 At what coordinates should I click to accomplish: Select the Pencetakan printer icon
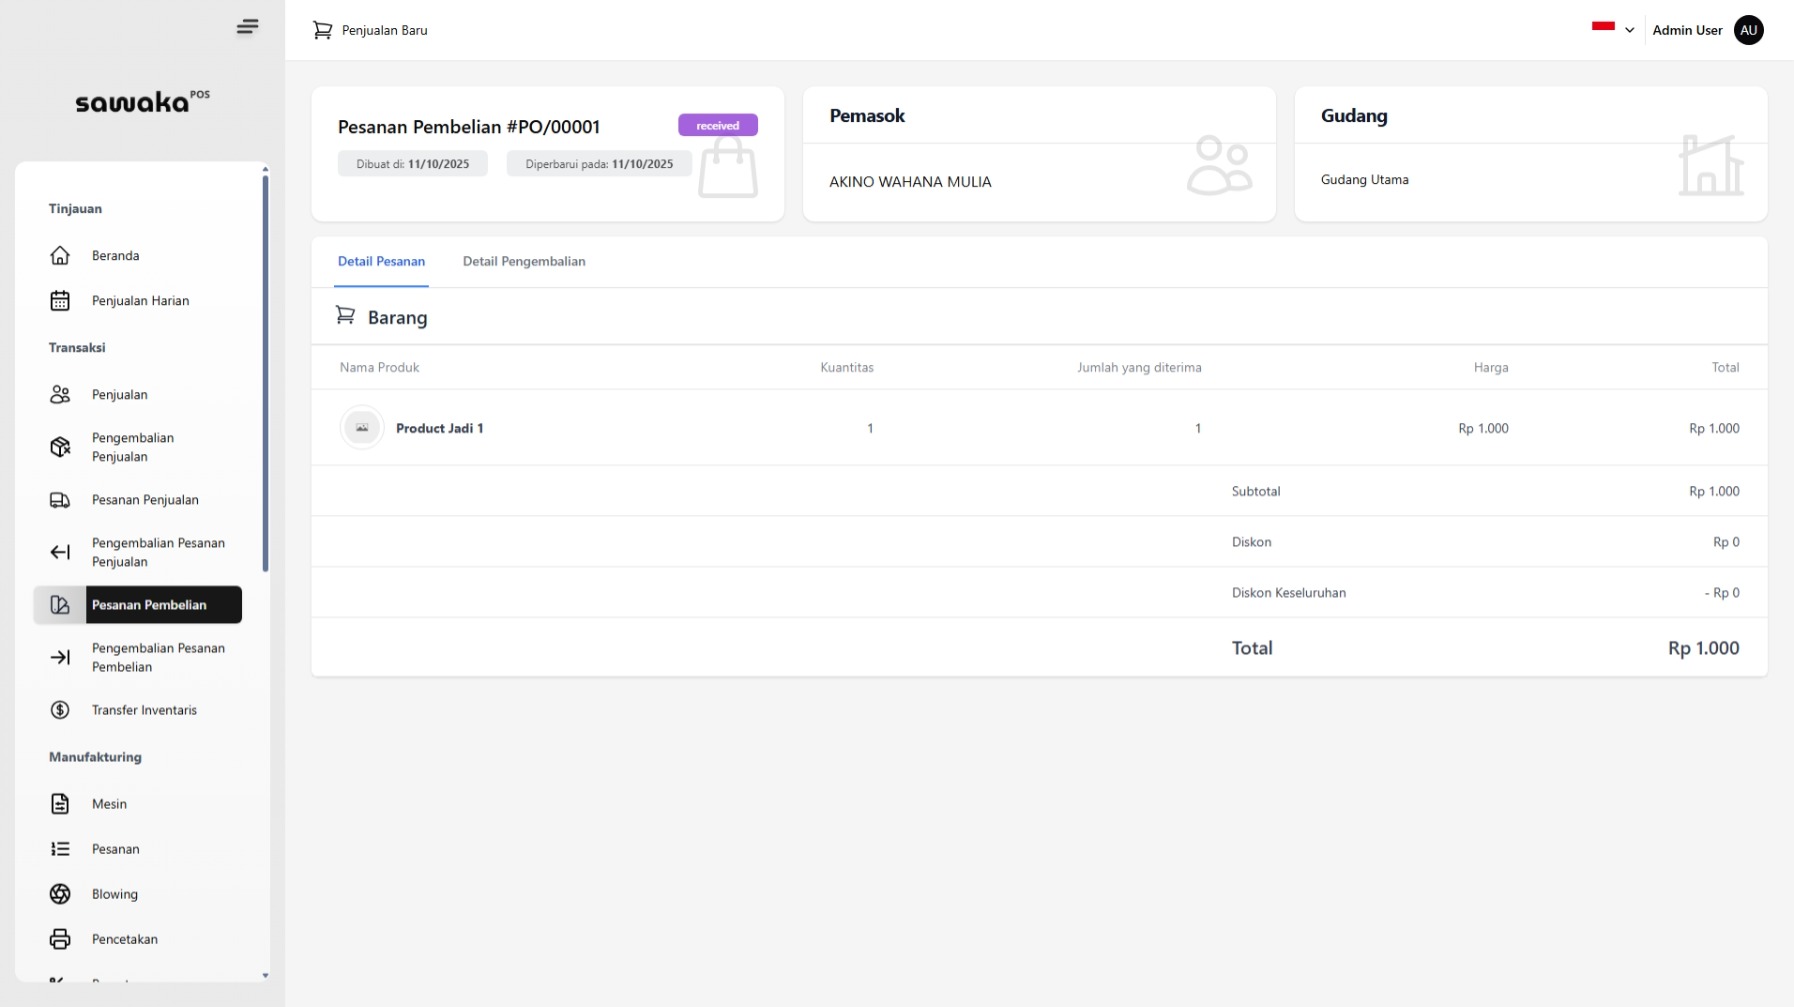point(60,939)
